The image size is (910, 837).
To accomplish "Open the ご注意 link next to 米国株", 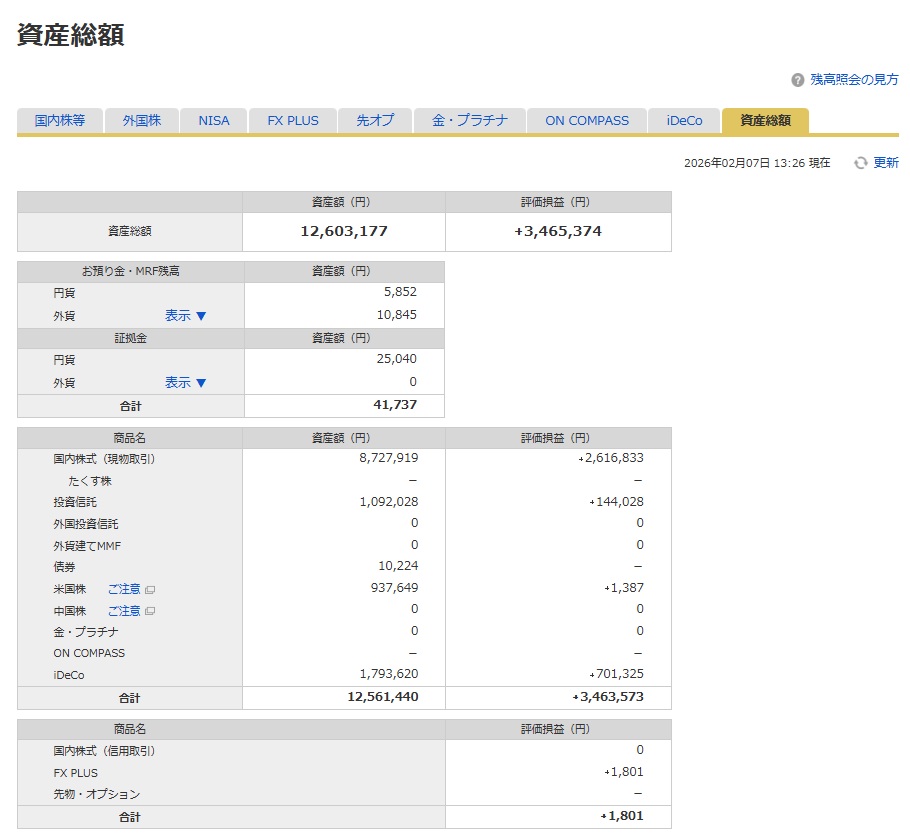I will click(124, 590).
